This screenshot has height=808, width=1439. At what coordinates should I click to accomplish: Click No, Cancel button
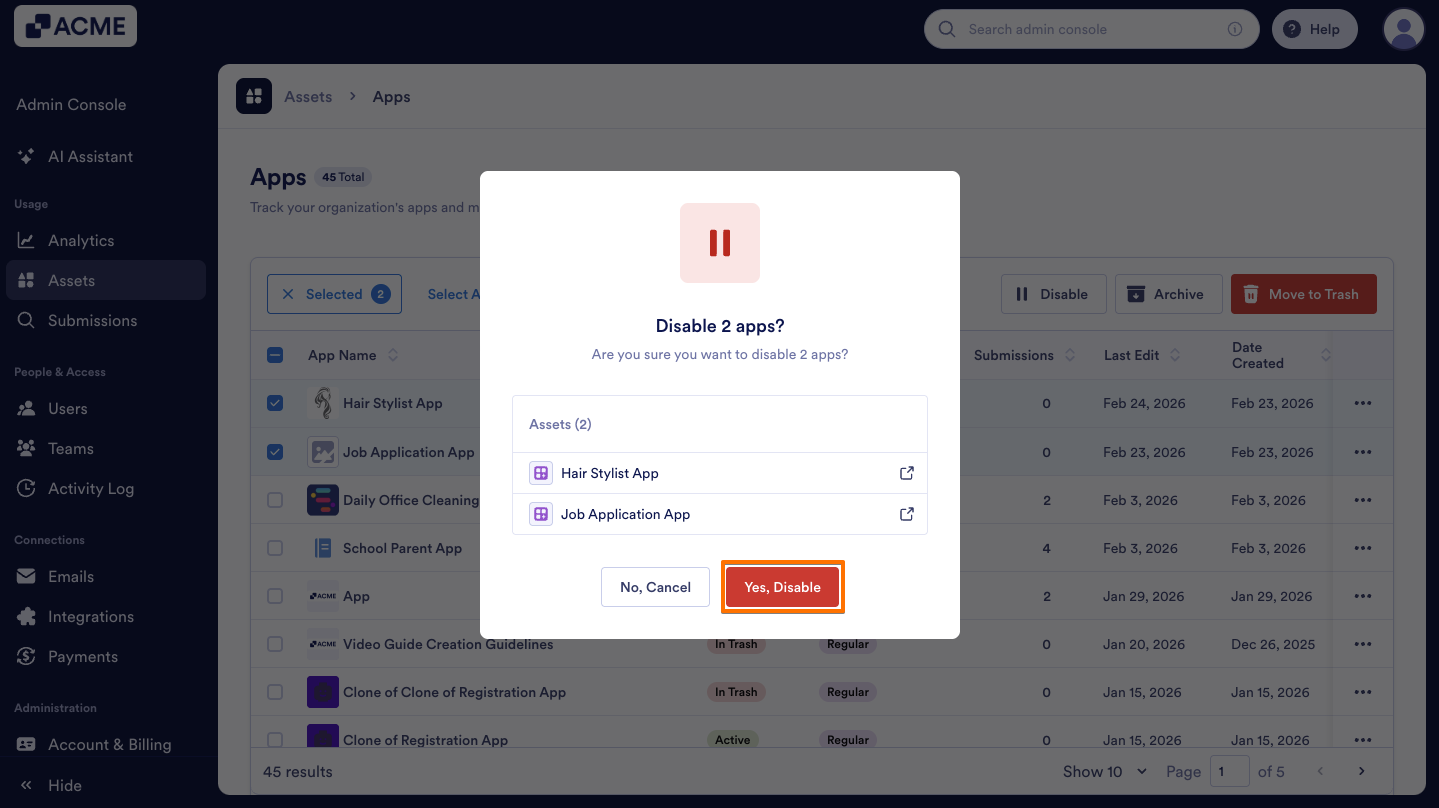click(655, 587)
